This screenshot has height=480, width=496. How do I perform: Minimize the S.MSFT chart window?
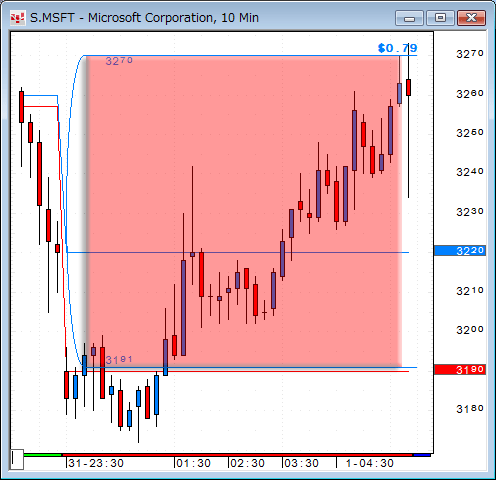(409, 18)
